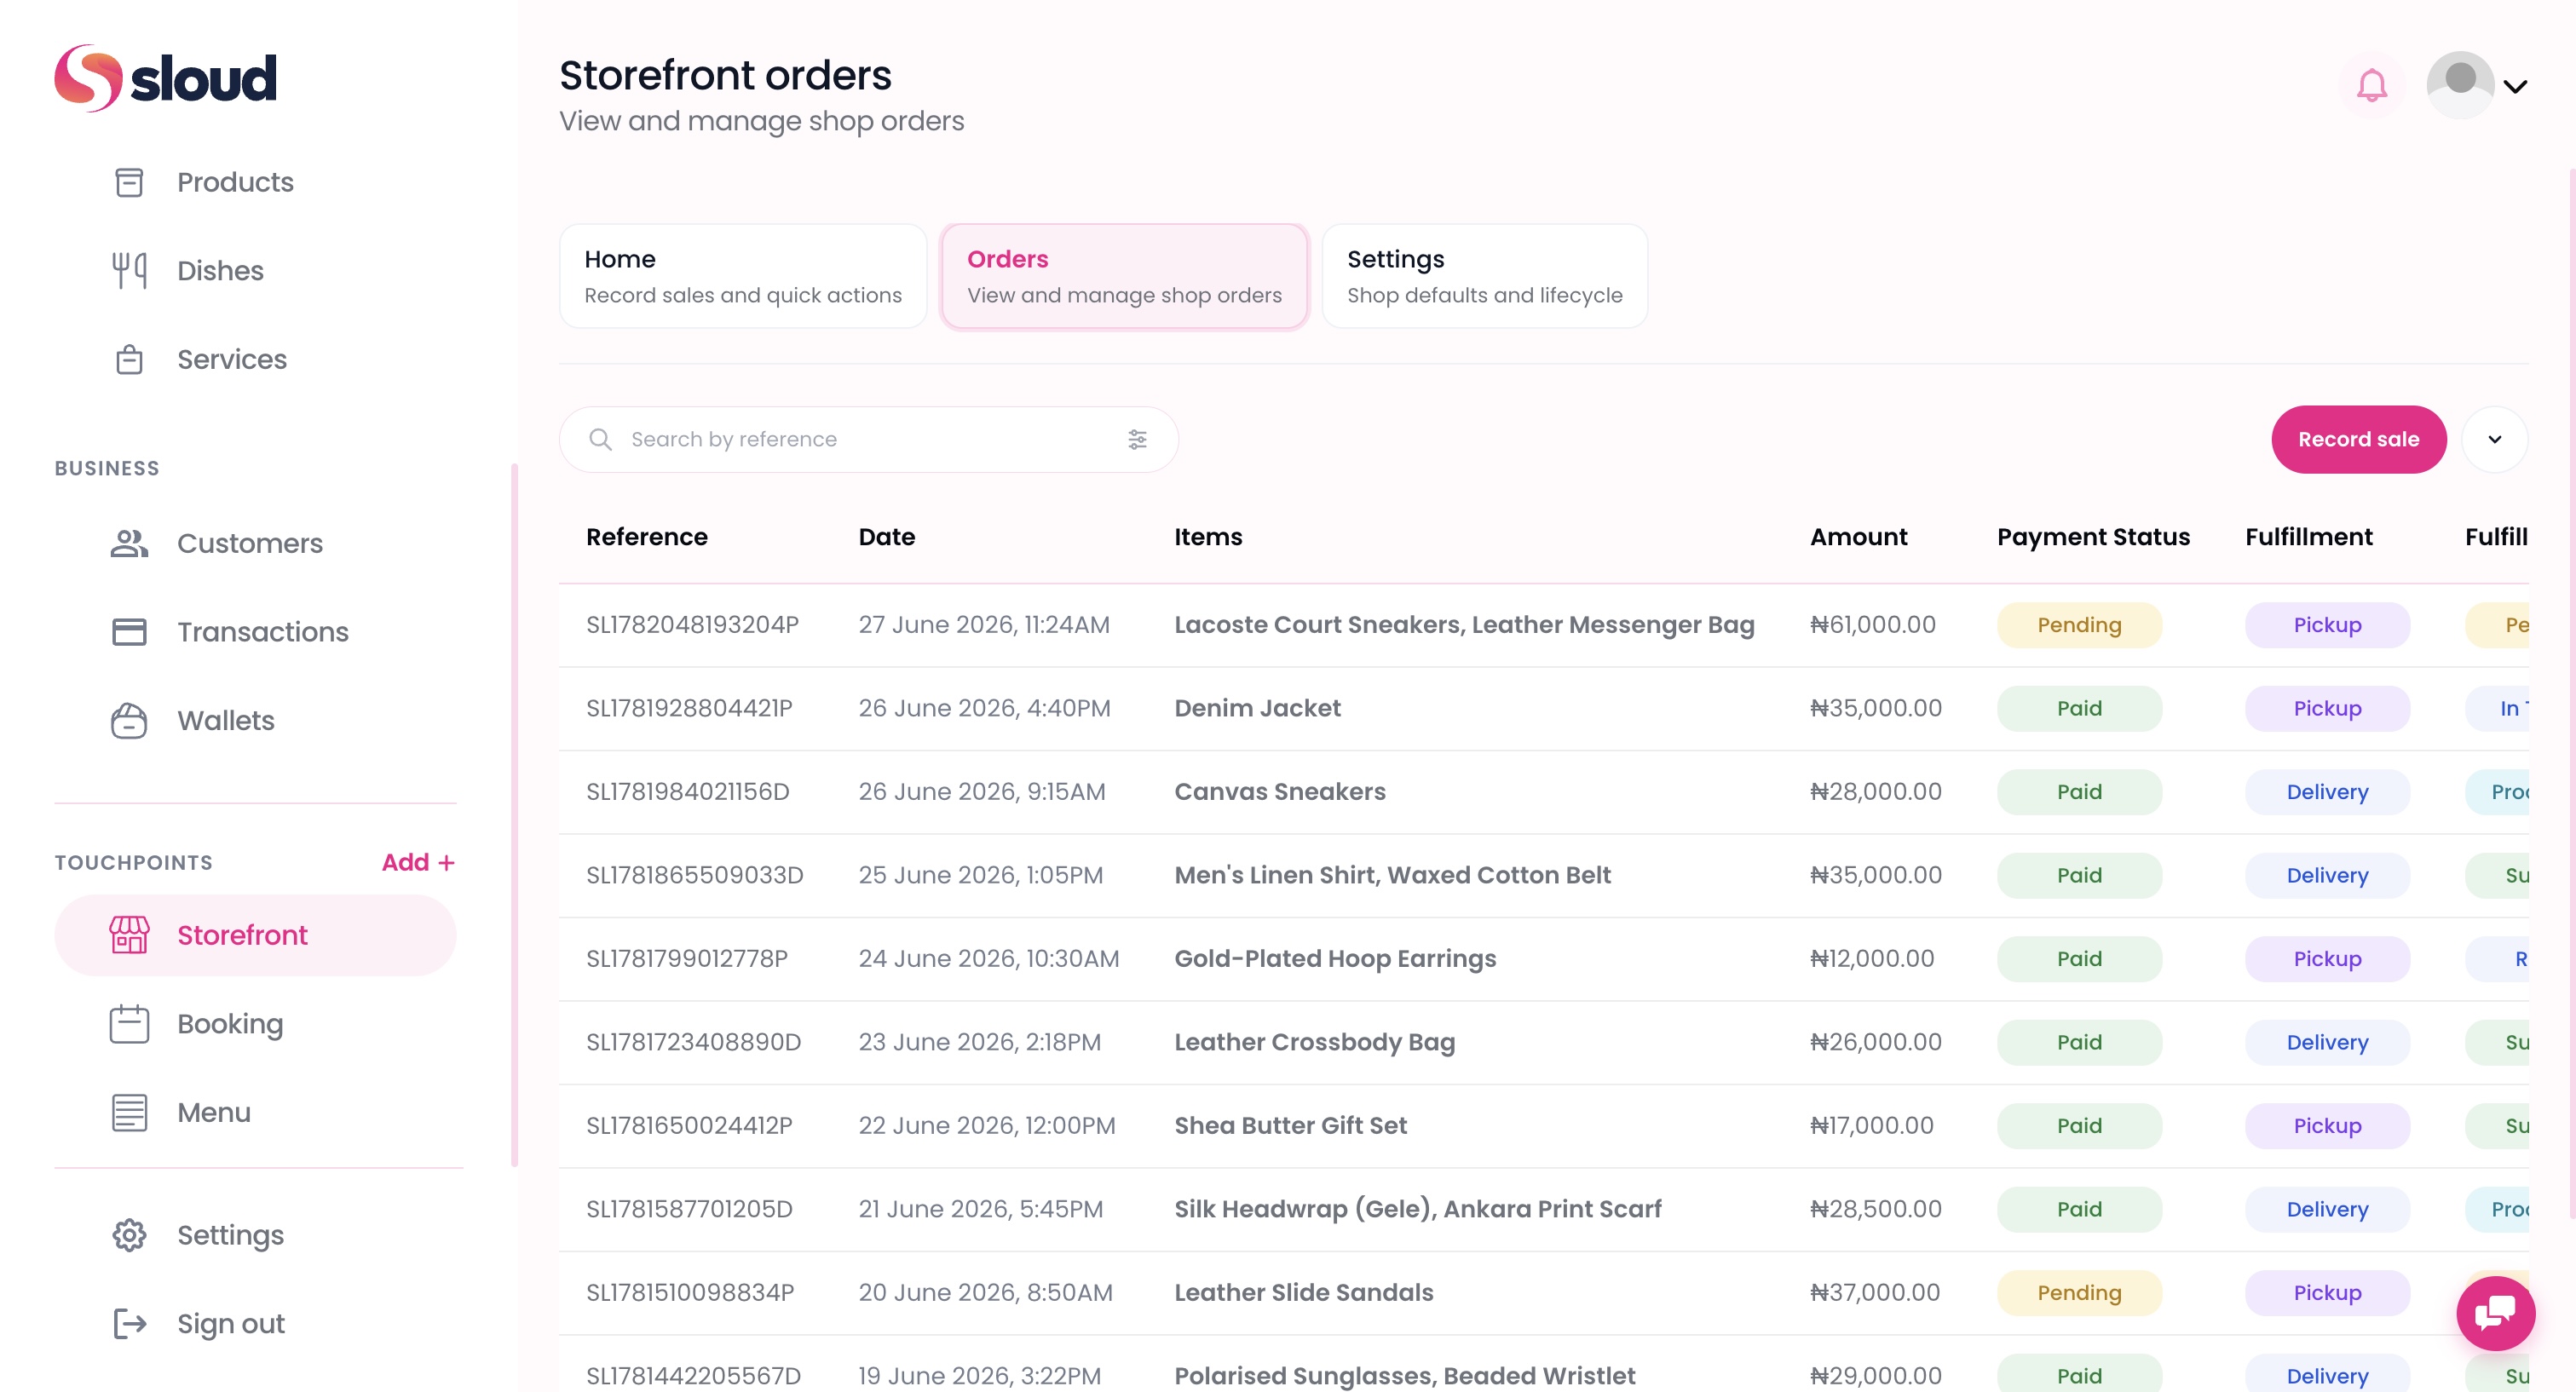Click the Date column header
This screenshot has width=2576, height=1392.
[x=886, y=537]
